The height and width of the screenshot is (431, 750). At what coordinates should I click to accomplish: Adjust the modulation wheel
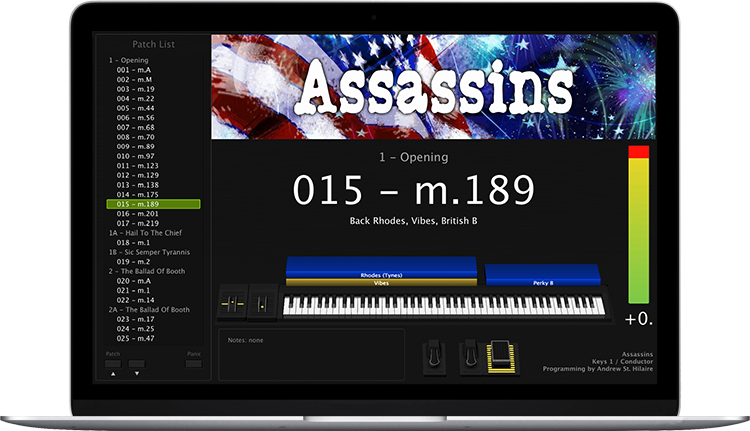click(x=263, y=303)
